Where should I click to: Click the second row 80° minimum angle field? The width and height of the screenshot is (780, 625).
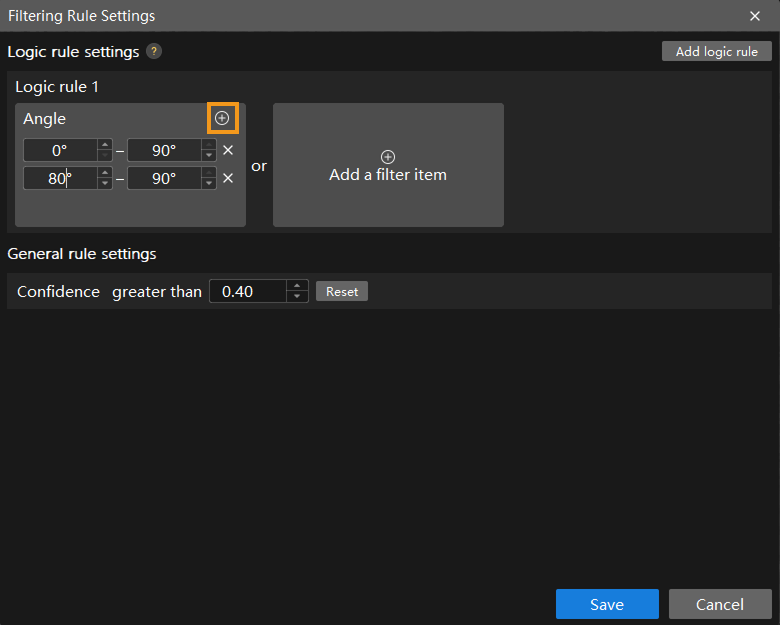point(59,179)
